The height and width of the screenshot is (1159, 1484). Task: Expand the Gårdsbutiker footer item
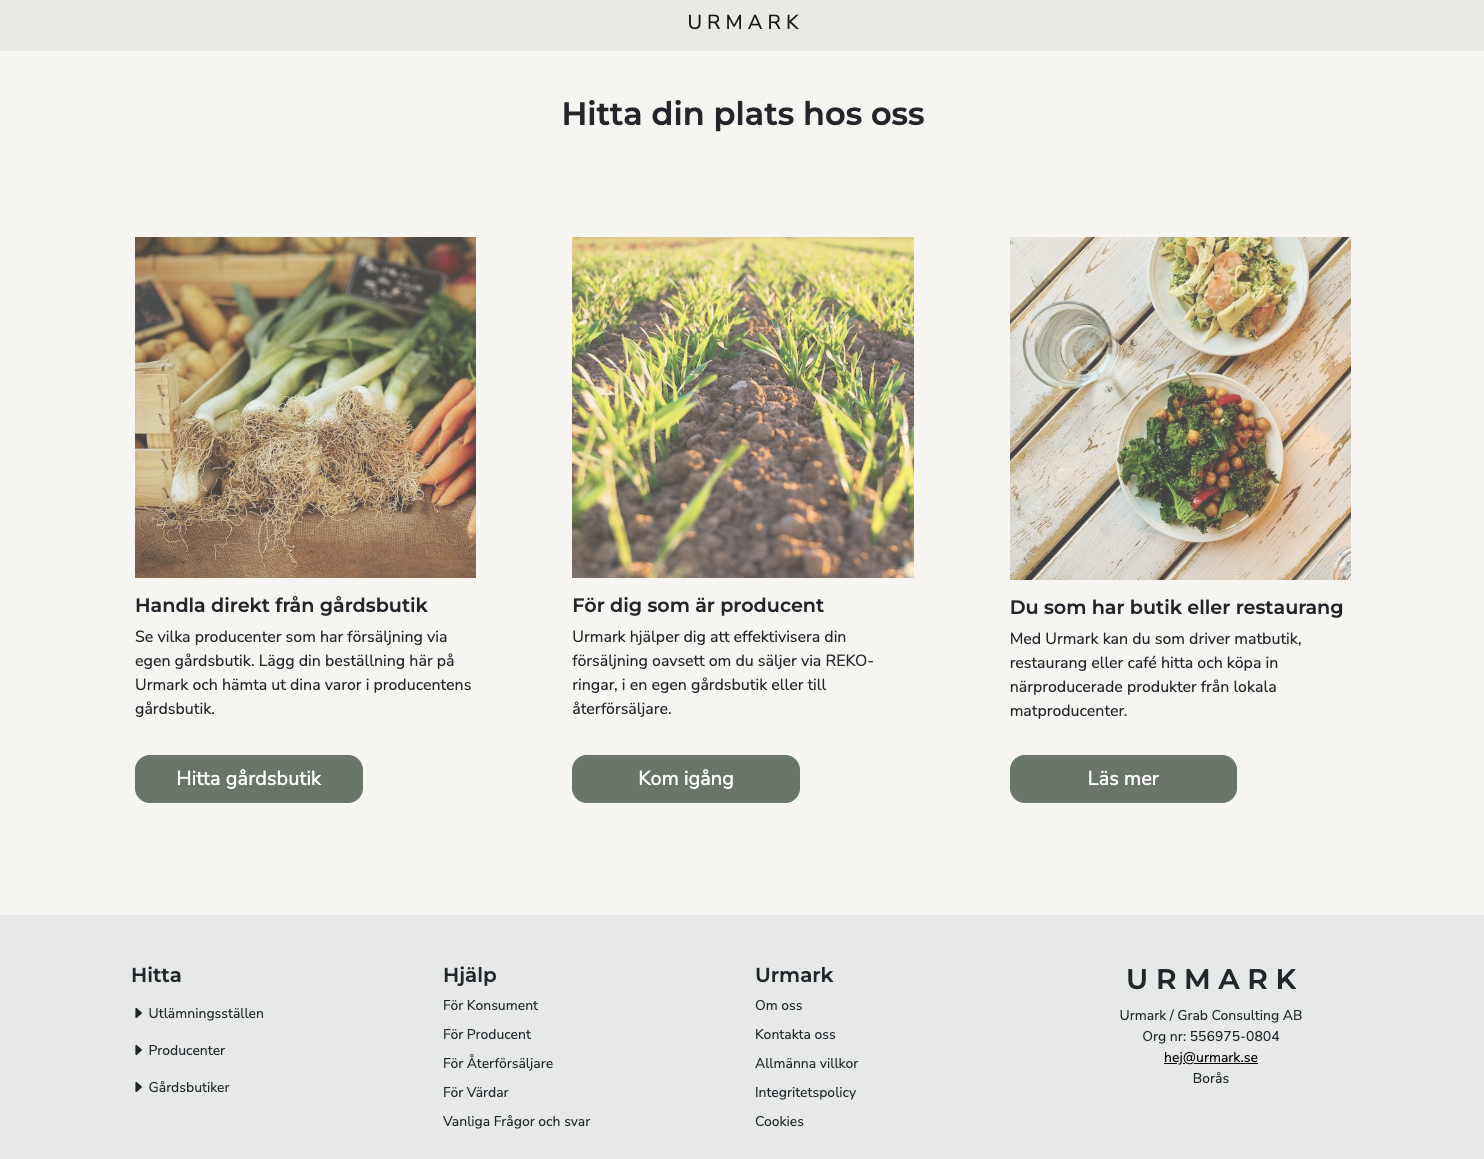pos(182,1087)
